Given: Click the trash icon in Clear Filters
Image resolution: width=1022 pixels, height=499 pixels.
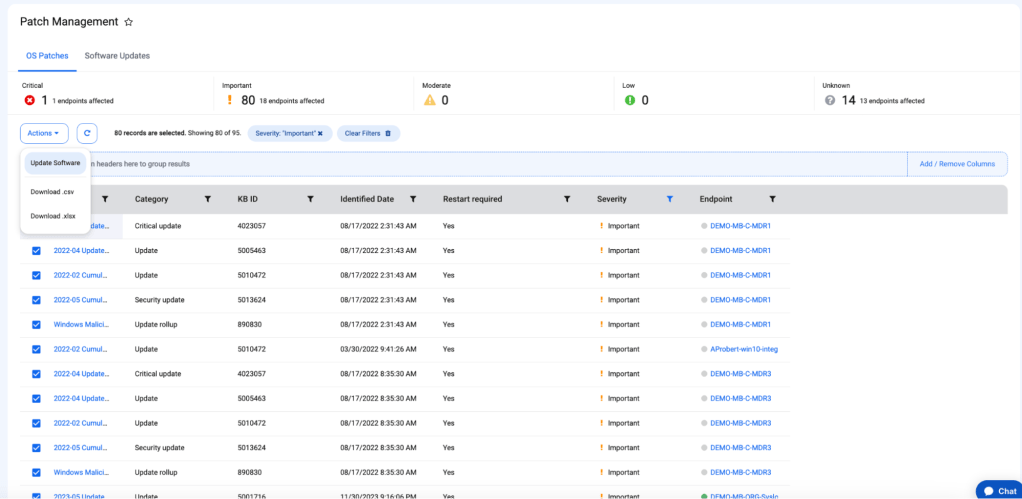Looking at the screenshot, I should [388, 133].
